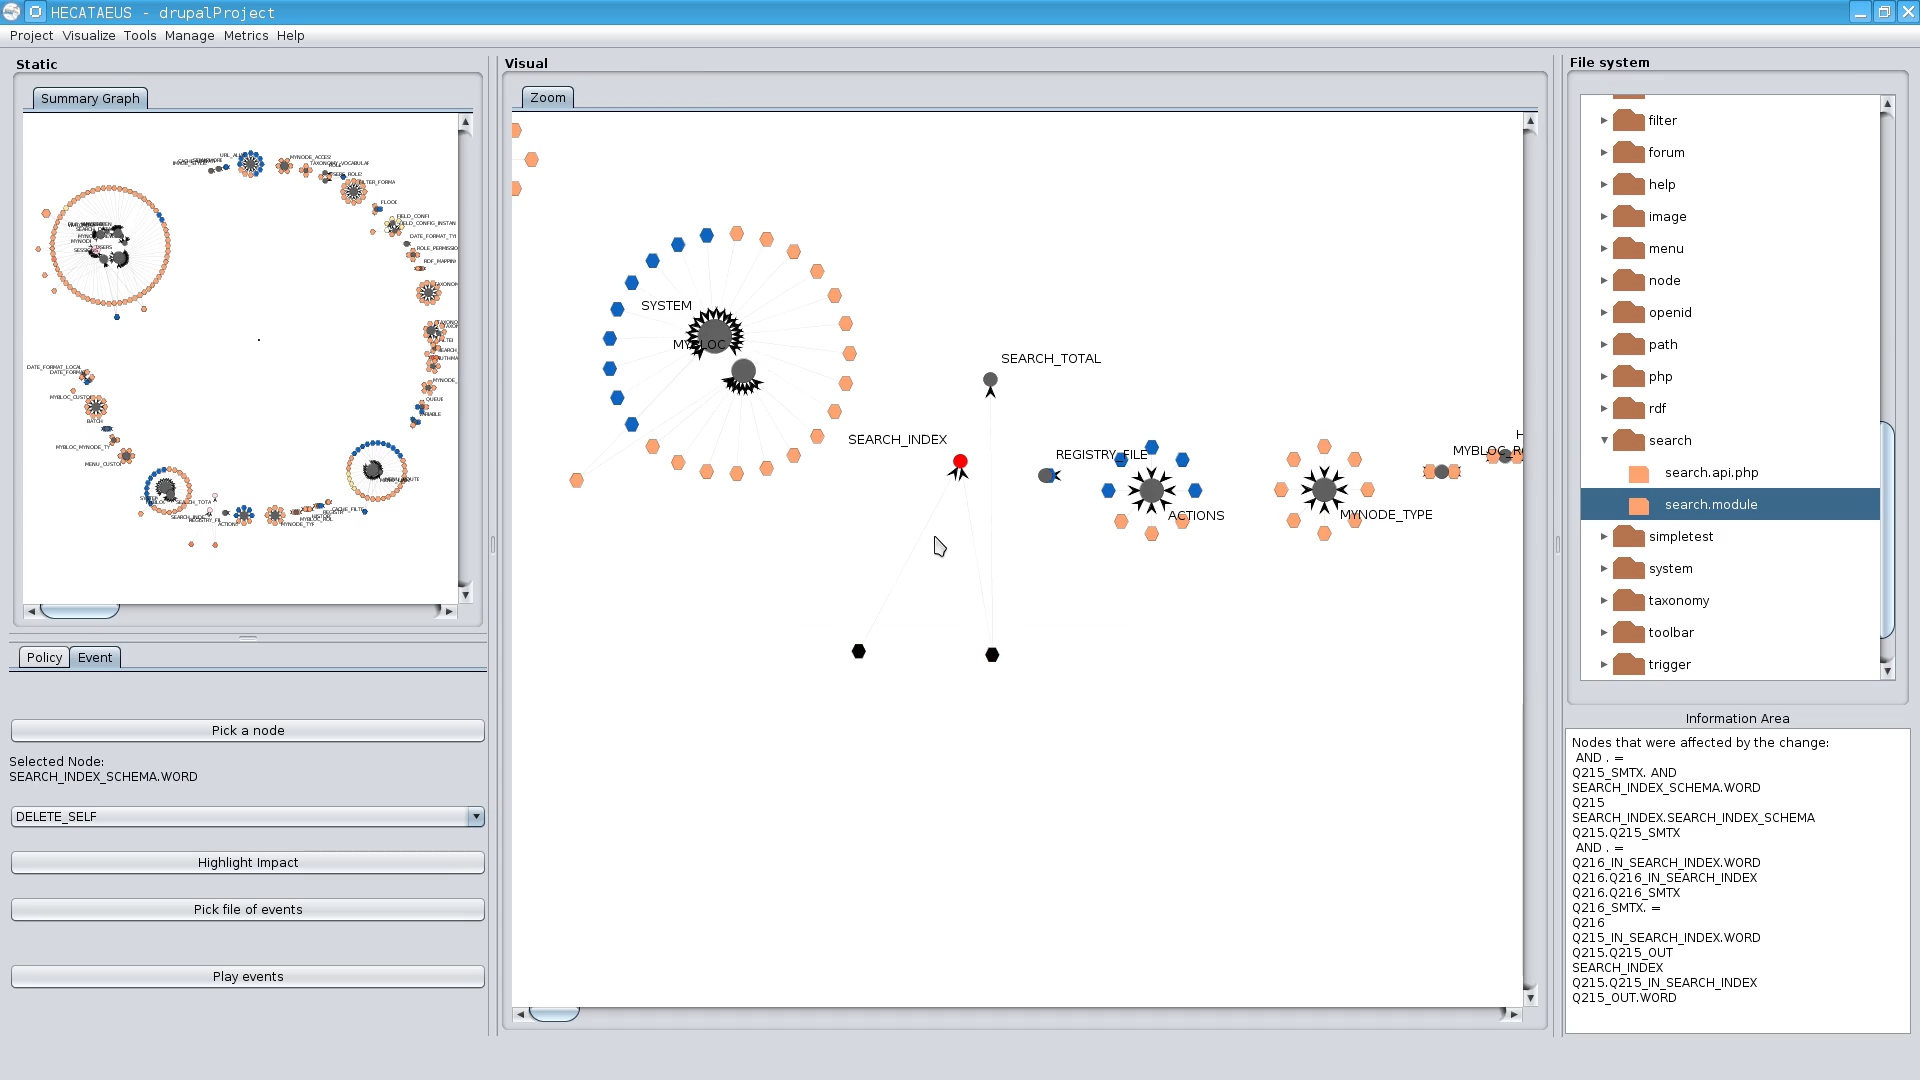Select the Summary Graph tab
The image size is (1920, 1080).
click(90, 98)
